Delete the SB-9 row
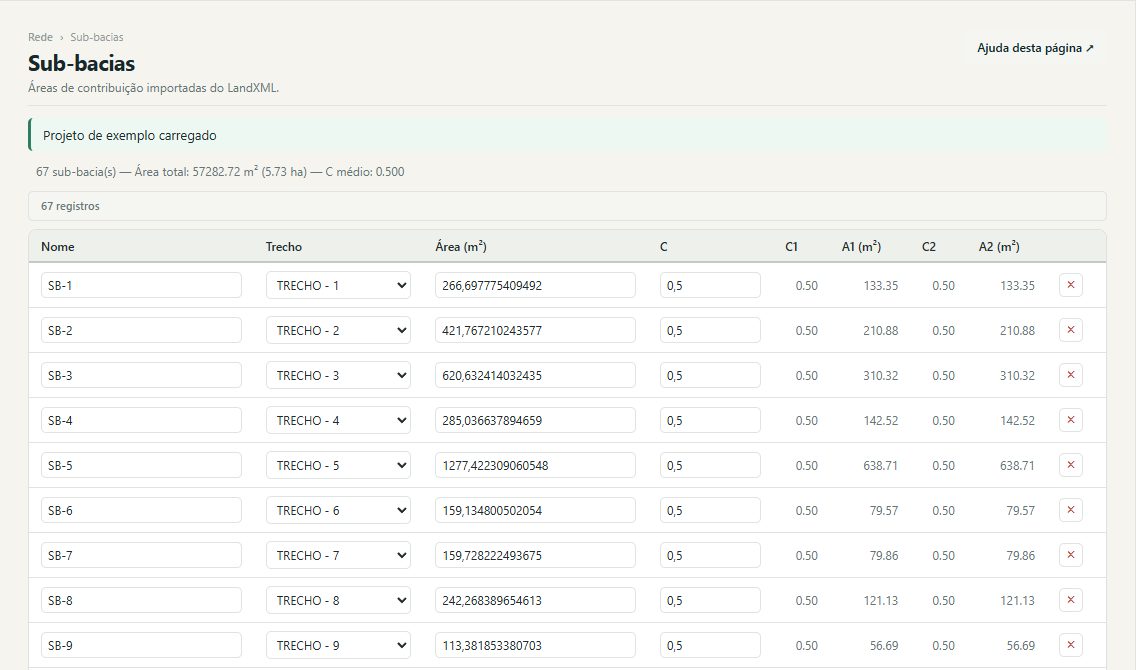 (x=1070, y=645)
